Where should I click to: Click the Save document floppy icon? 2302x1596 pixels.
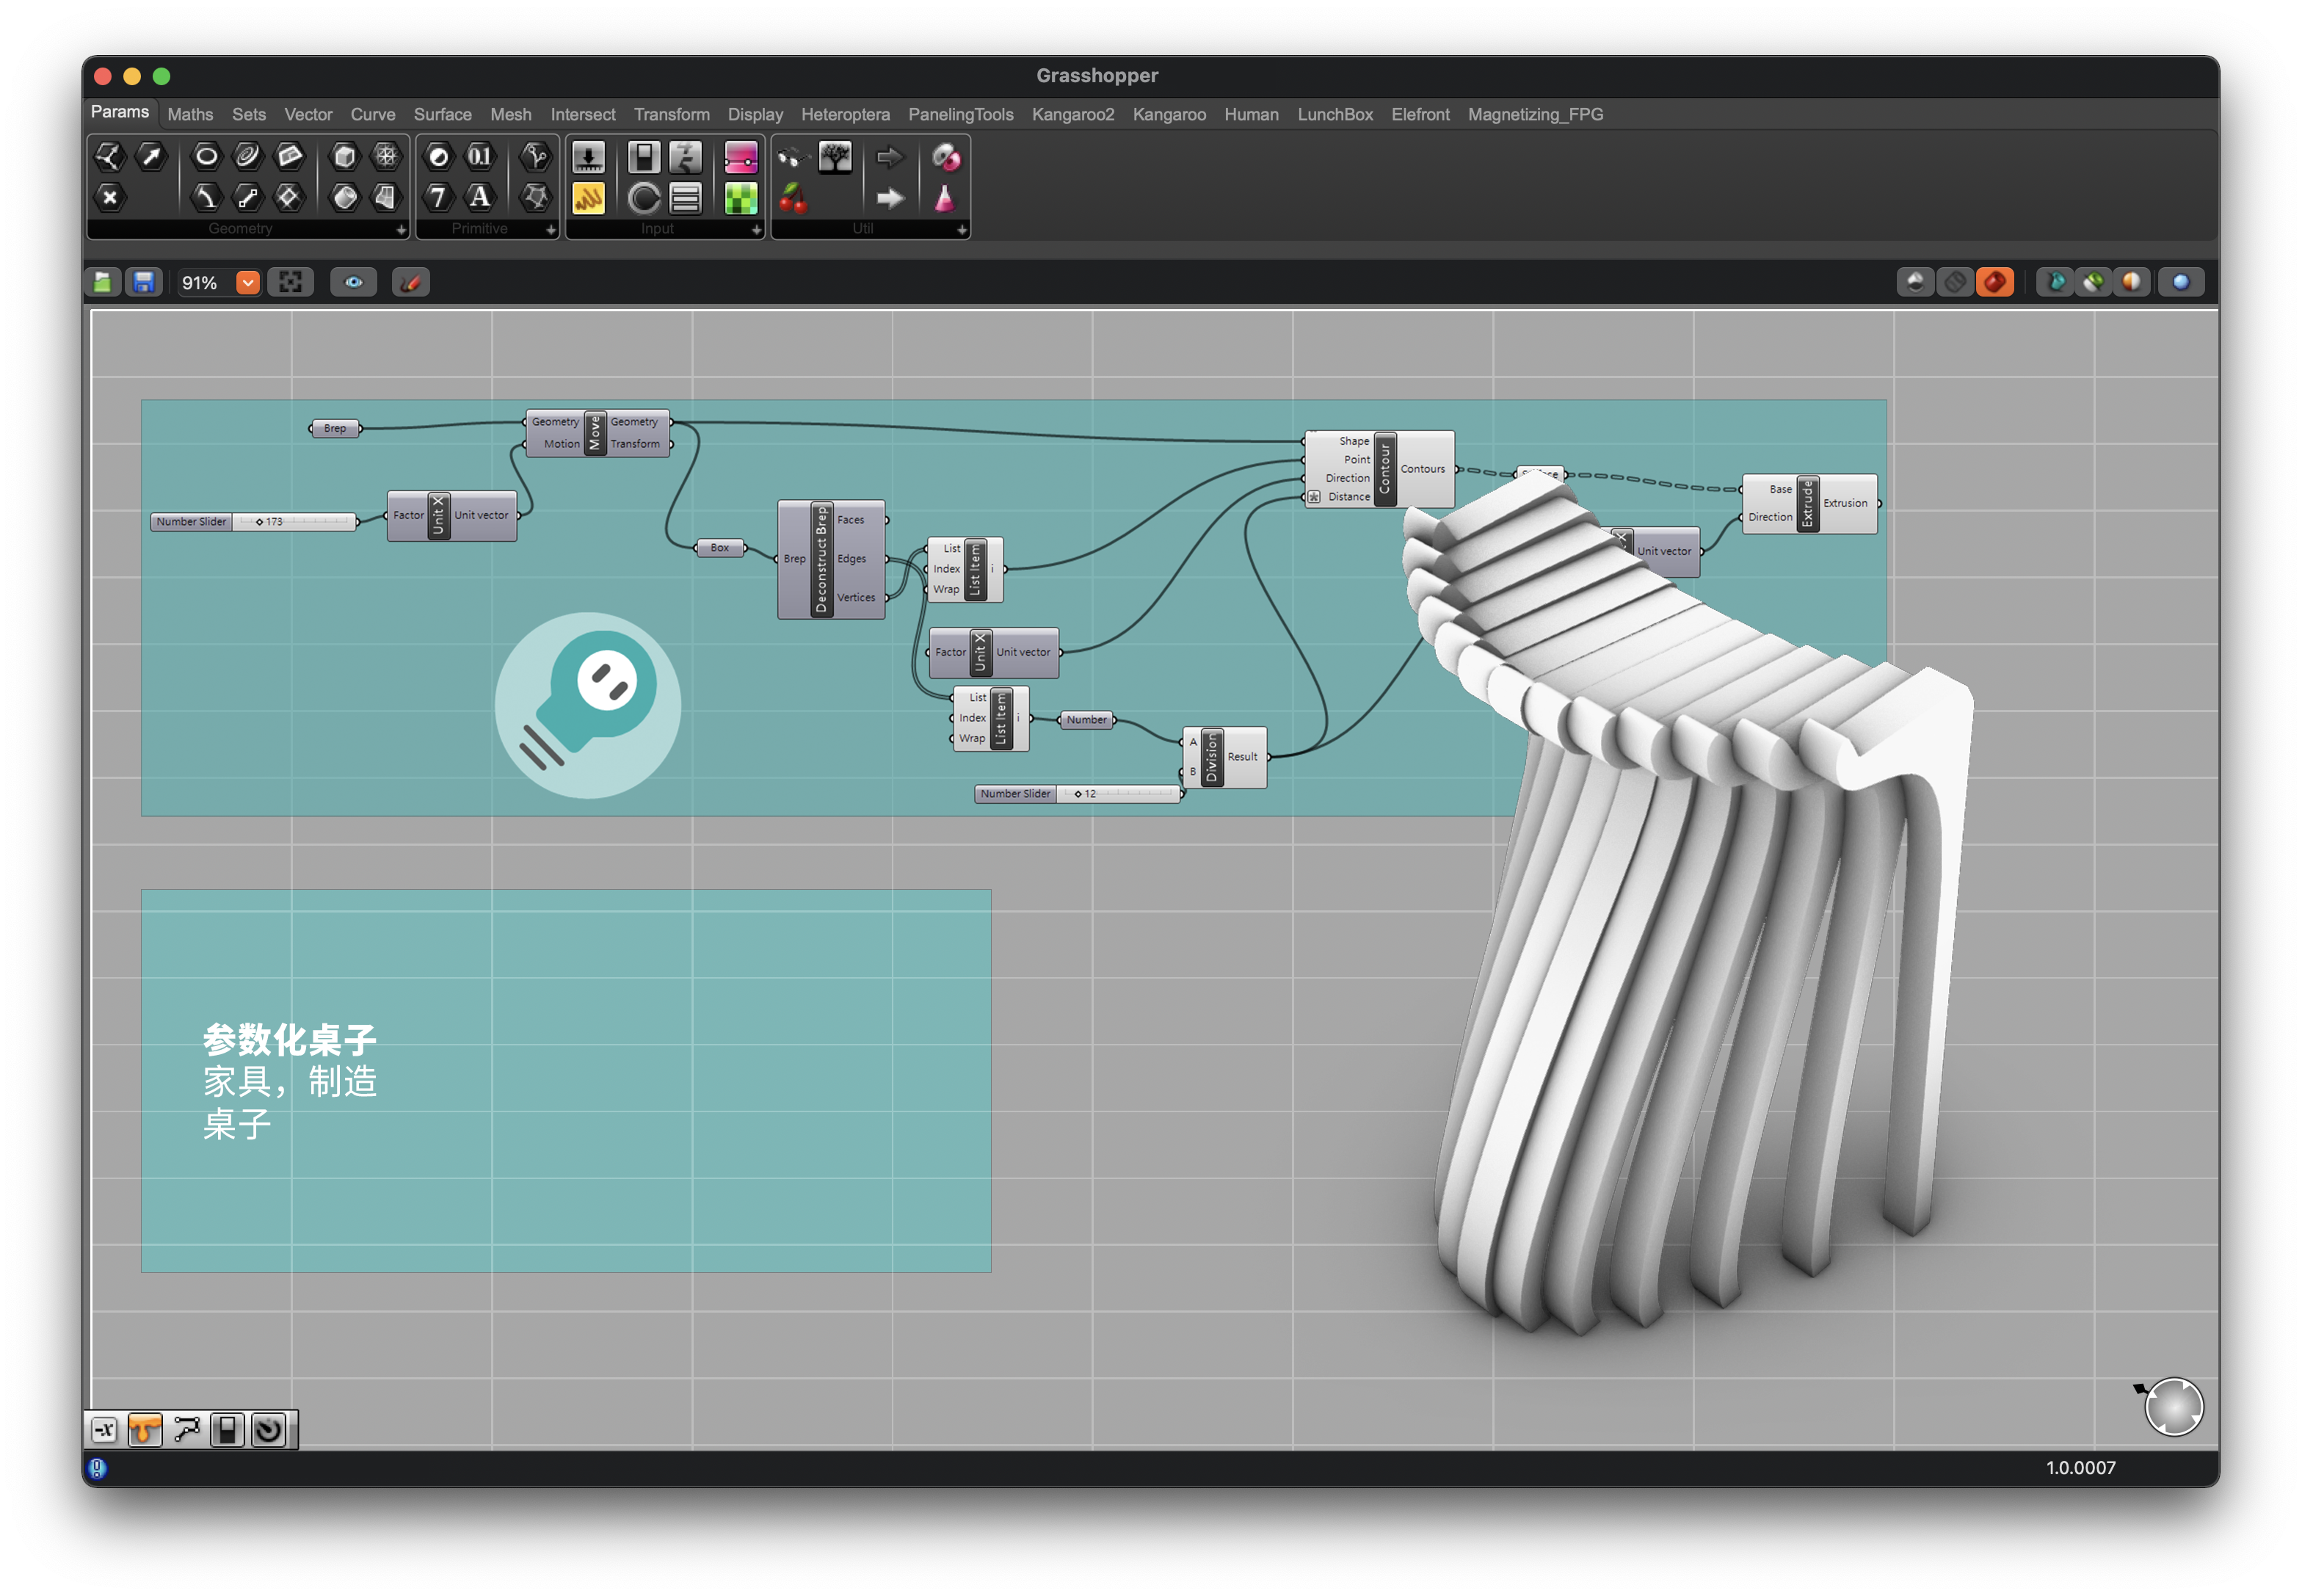tap(144, 283)
